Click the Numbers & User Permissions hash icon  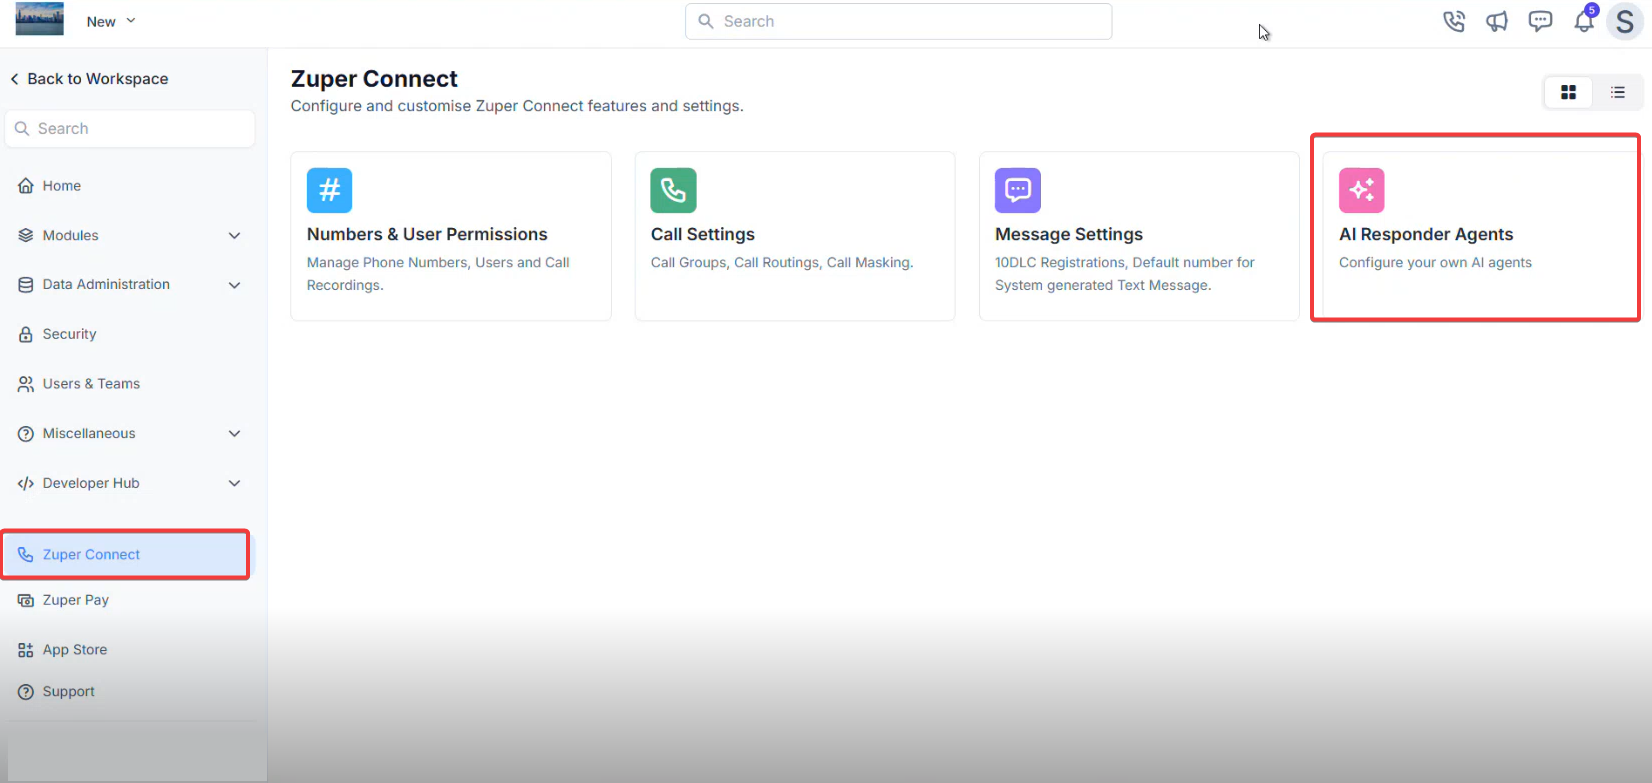pos(329,190)
